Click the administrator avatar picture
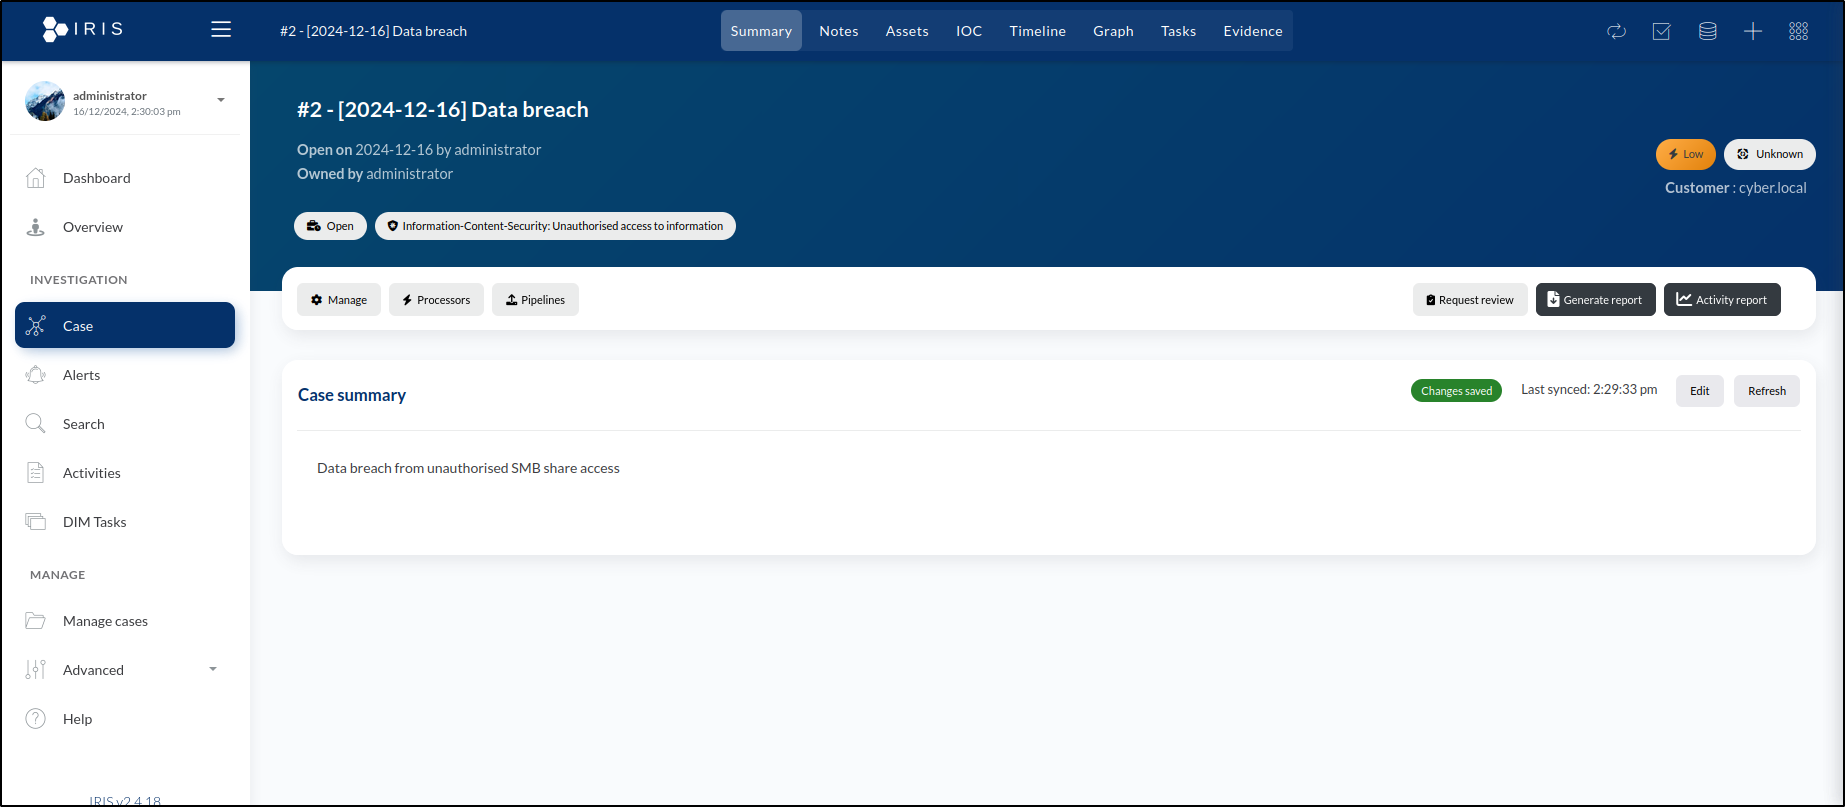 pyautogui.click(x=45, y=101)
